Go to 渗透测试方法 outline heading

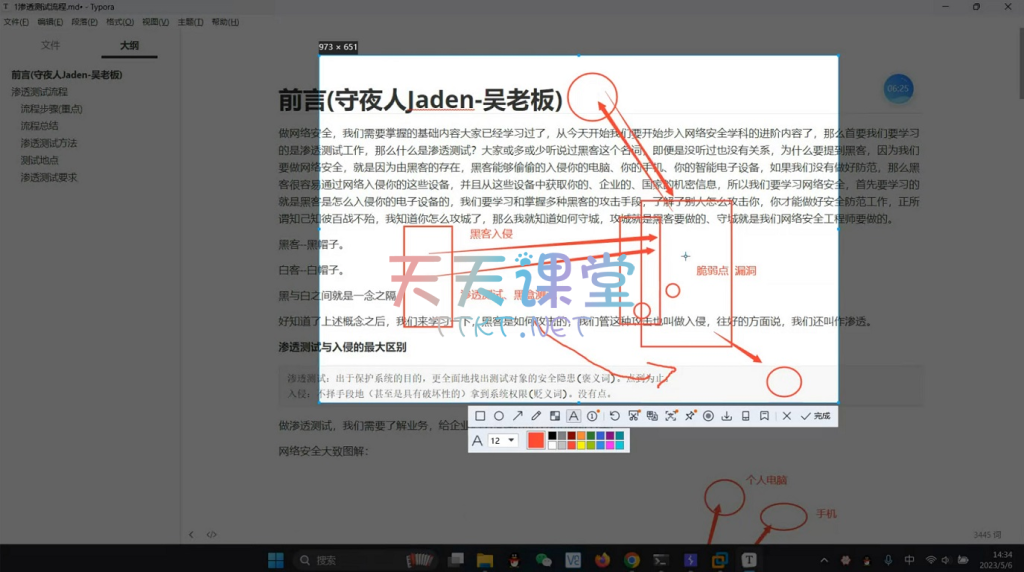click(x=49, y=143)
